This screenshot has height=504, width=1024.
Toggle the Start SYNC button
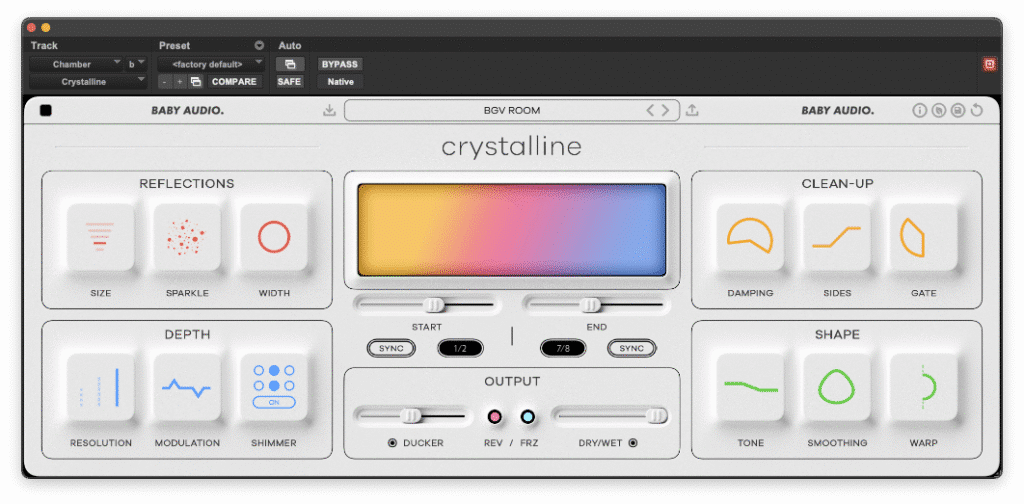391,348
